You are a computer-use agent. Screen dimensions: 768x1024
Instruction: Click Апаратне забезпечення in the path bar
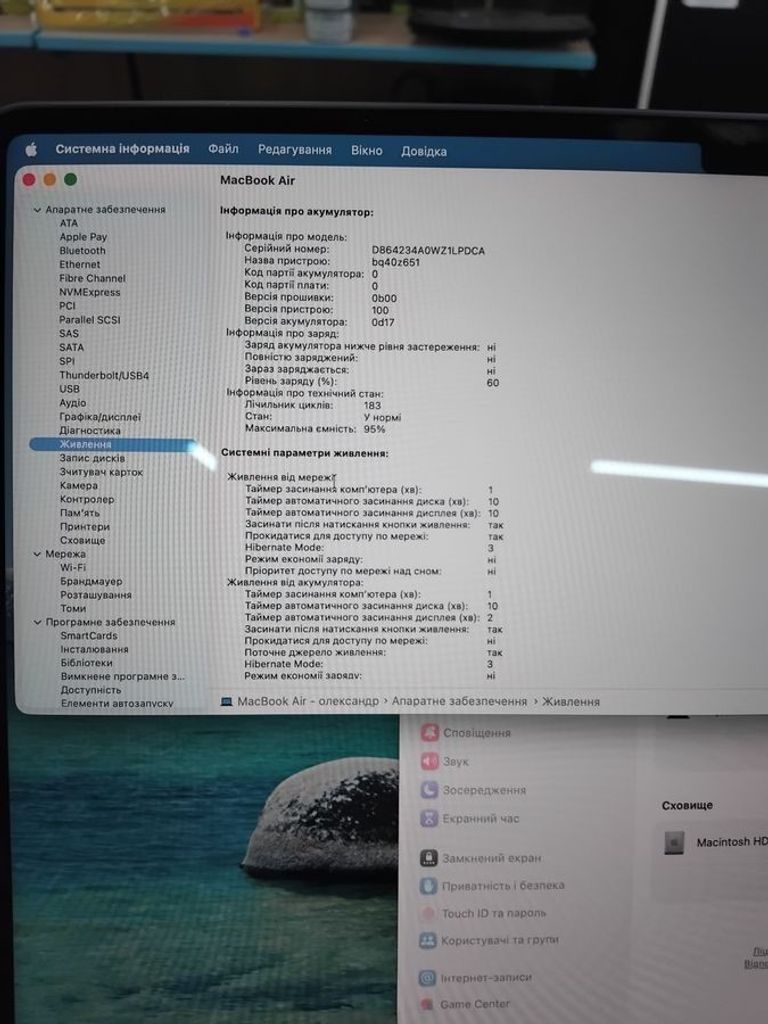coord(459,701)
